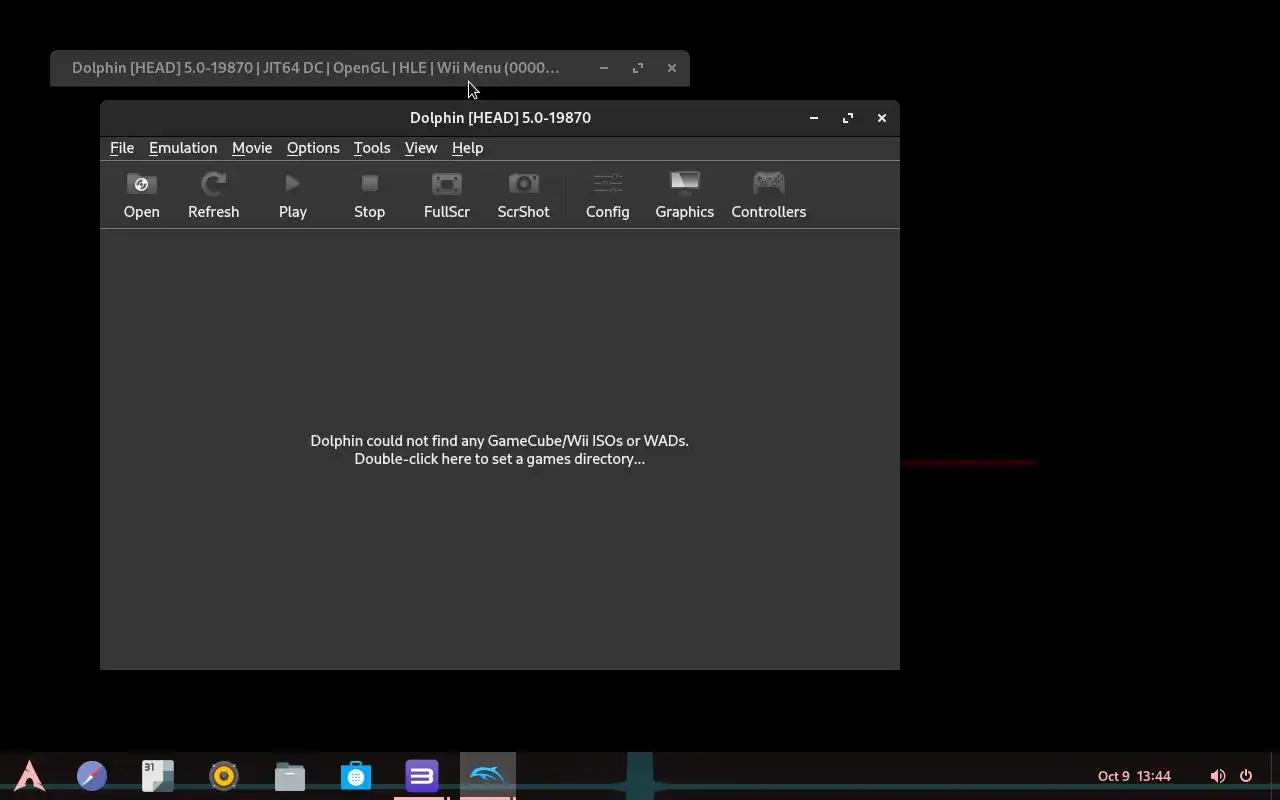The width and height of the screenshot is (1280, 800).
Task: Click the Open toolbar icon
Action: [141, 195]
